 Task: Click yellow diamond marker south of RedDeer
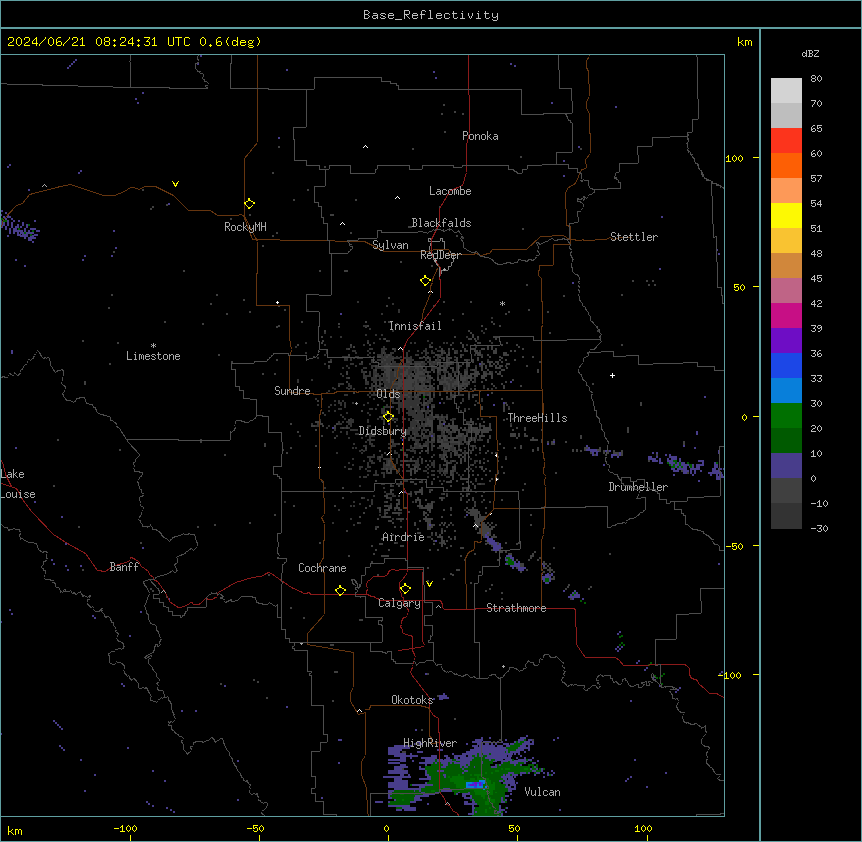(x=425, y=281)
